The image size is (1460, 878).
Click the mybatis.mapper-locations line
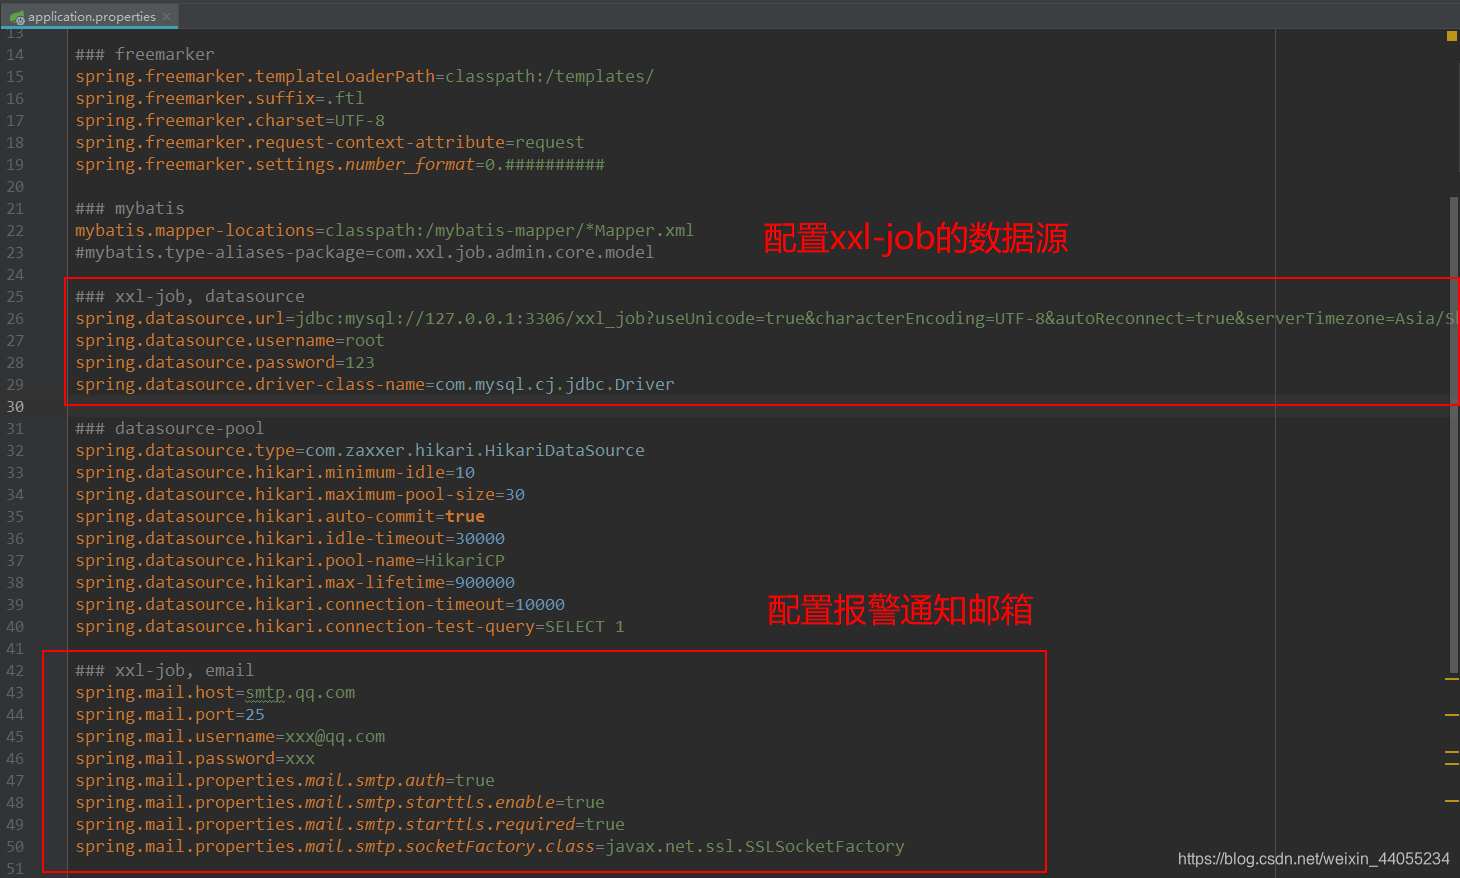(385, 230)
